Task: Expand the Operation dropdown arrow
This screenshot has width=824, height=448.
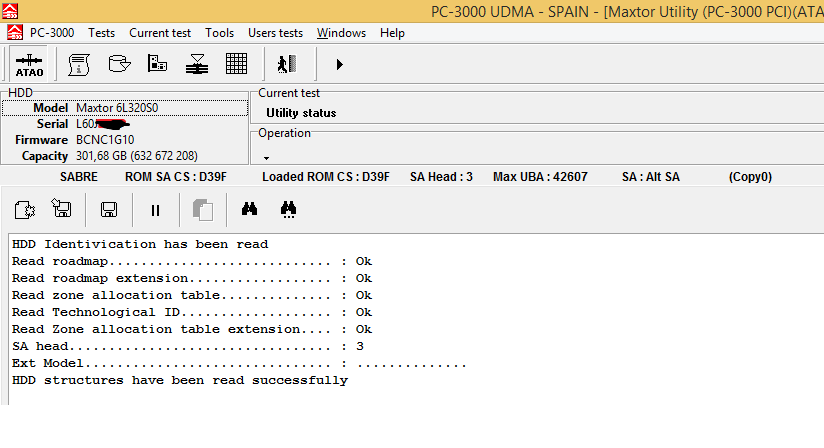Action: point(266,158)
